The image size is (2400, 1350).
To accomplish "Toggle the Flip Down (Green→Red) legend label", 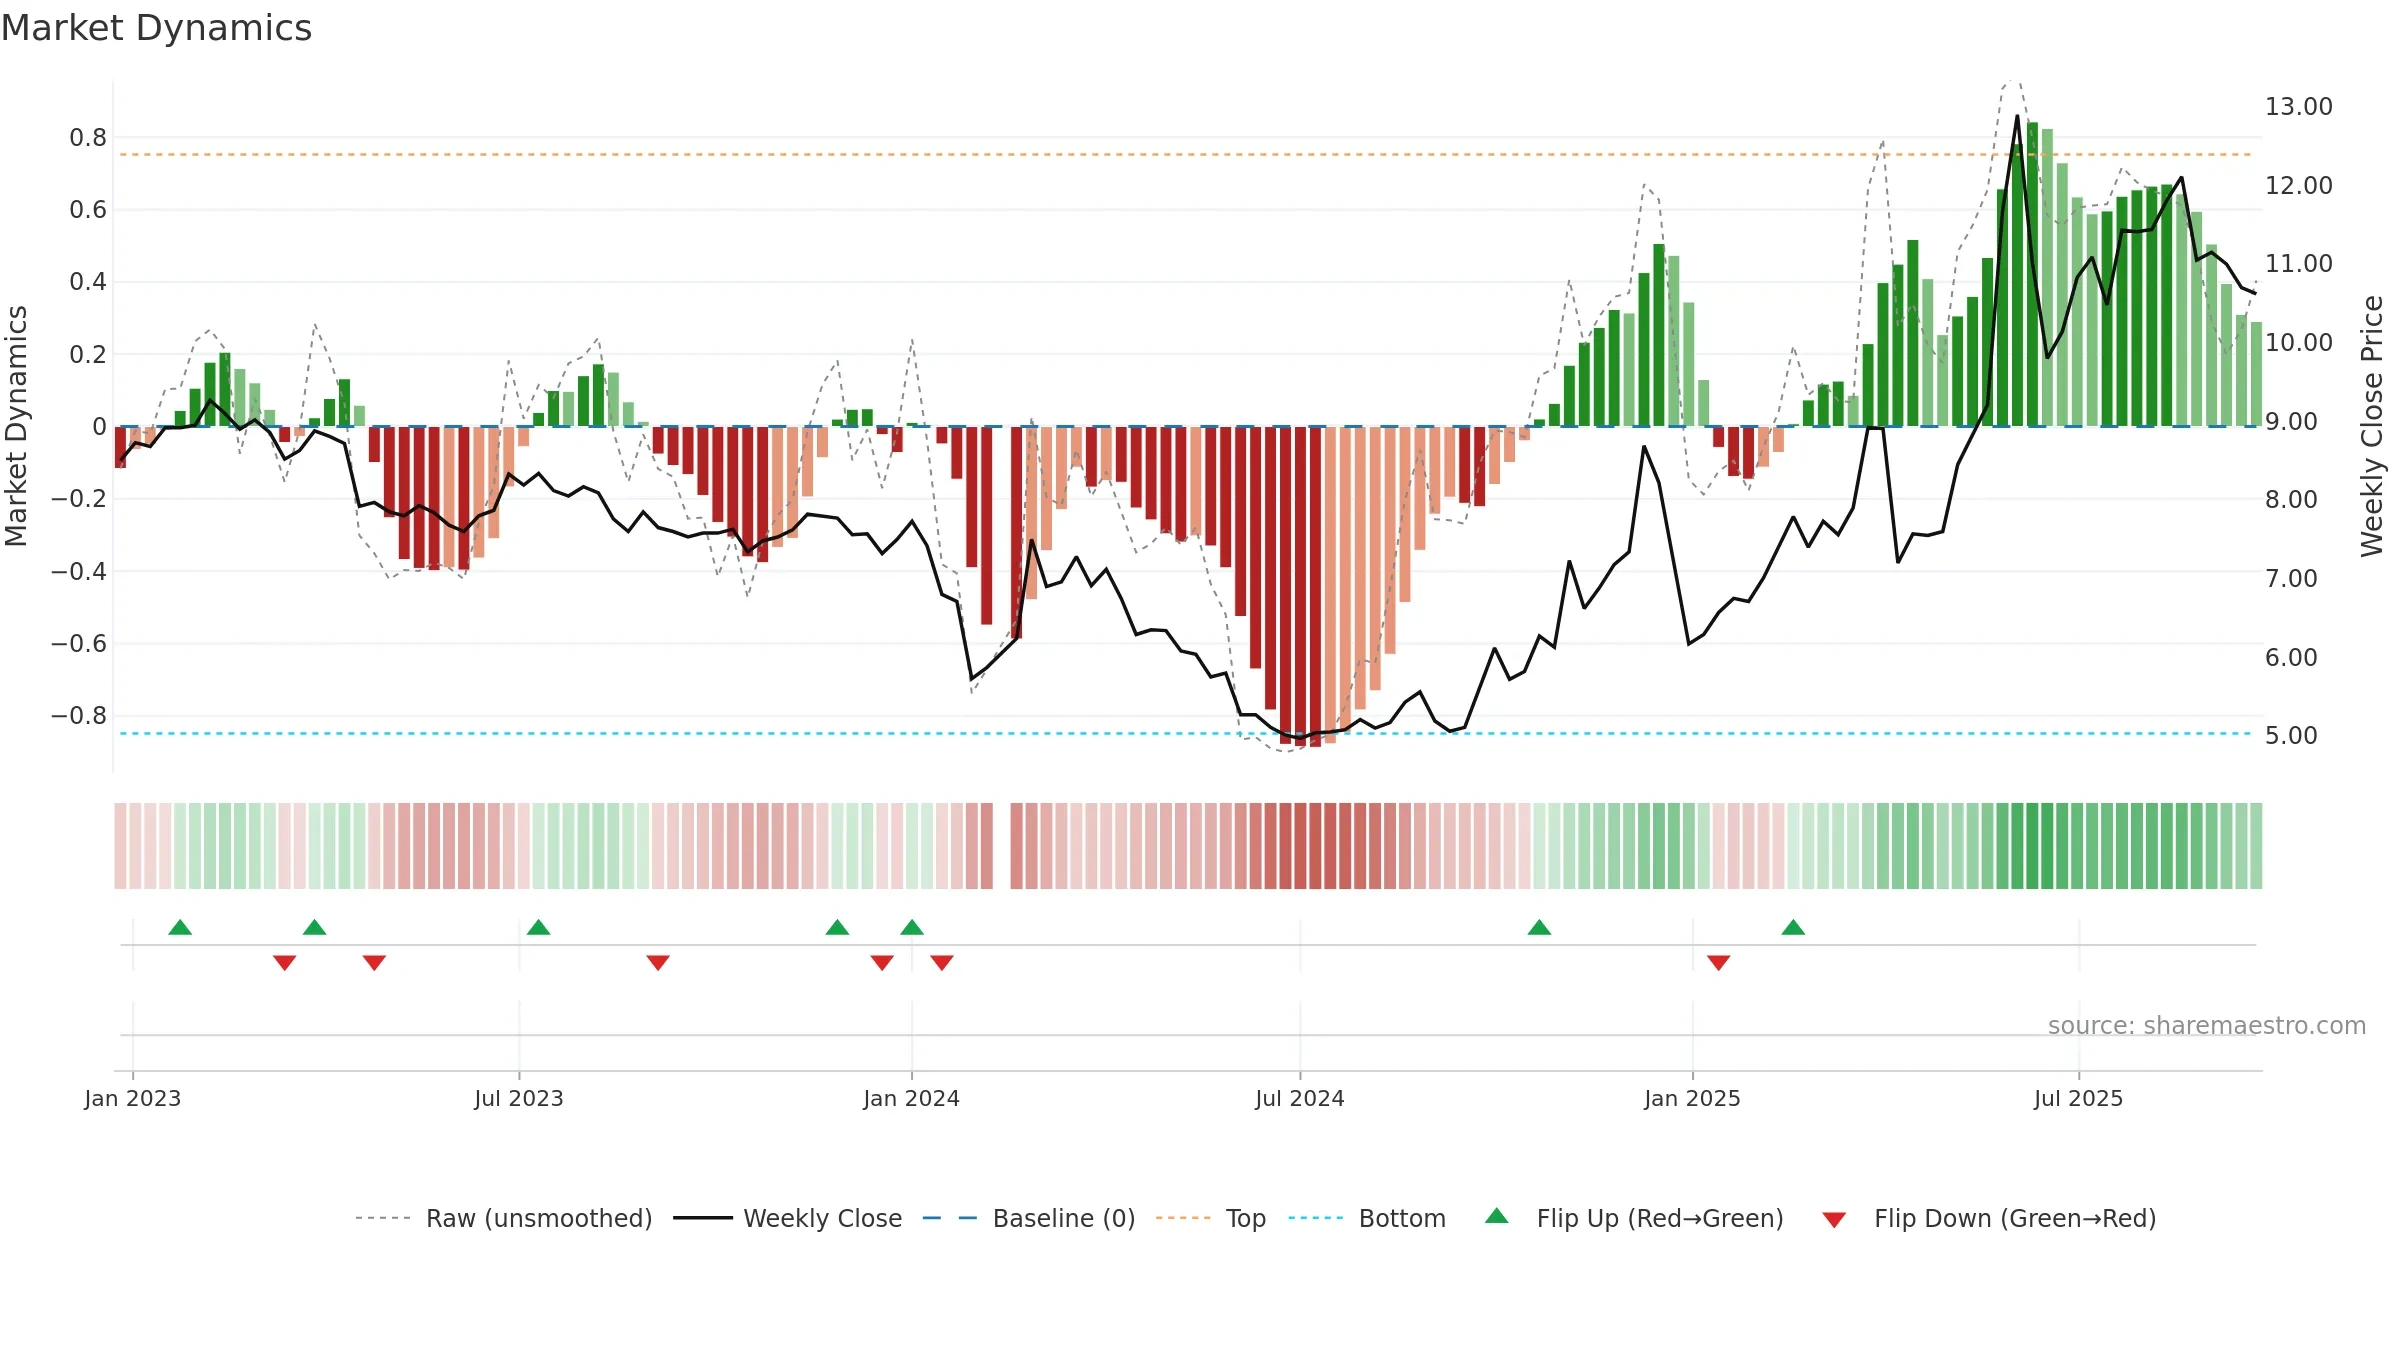I will pos(2015,1218).
